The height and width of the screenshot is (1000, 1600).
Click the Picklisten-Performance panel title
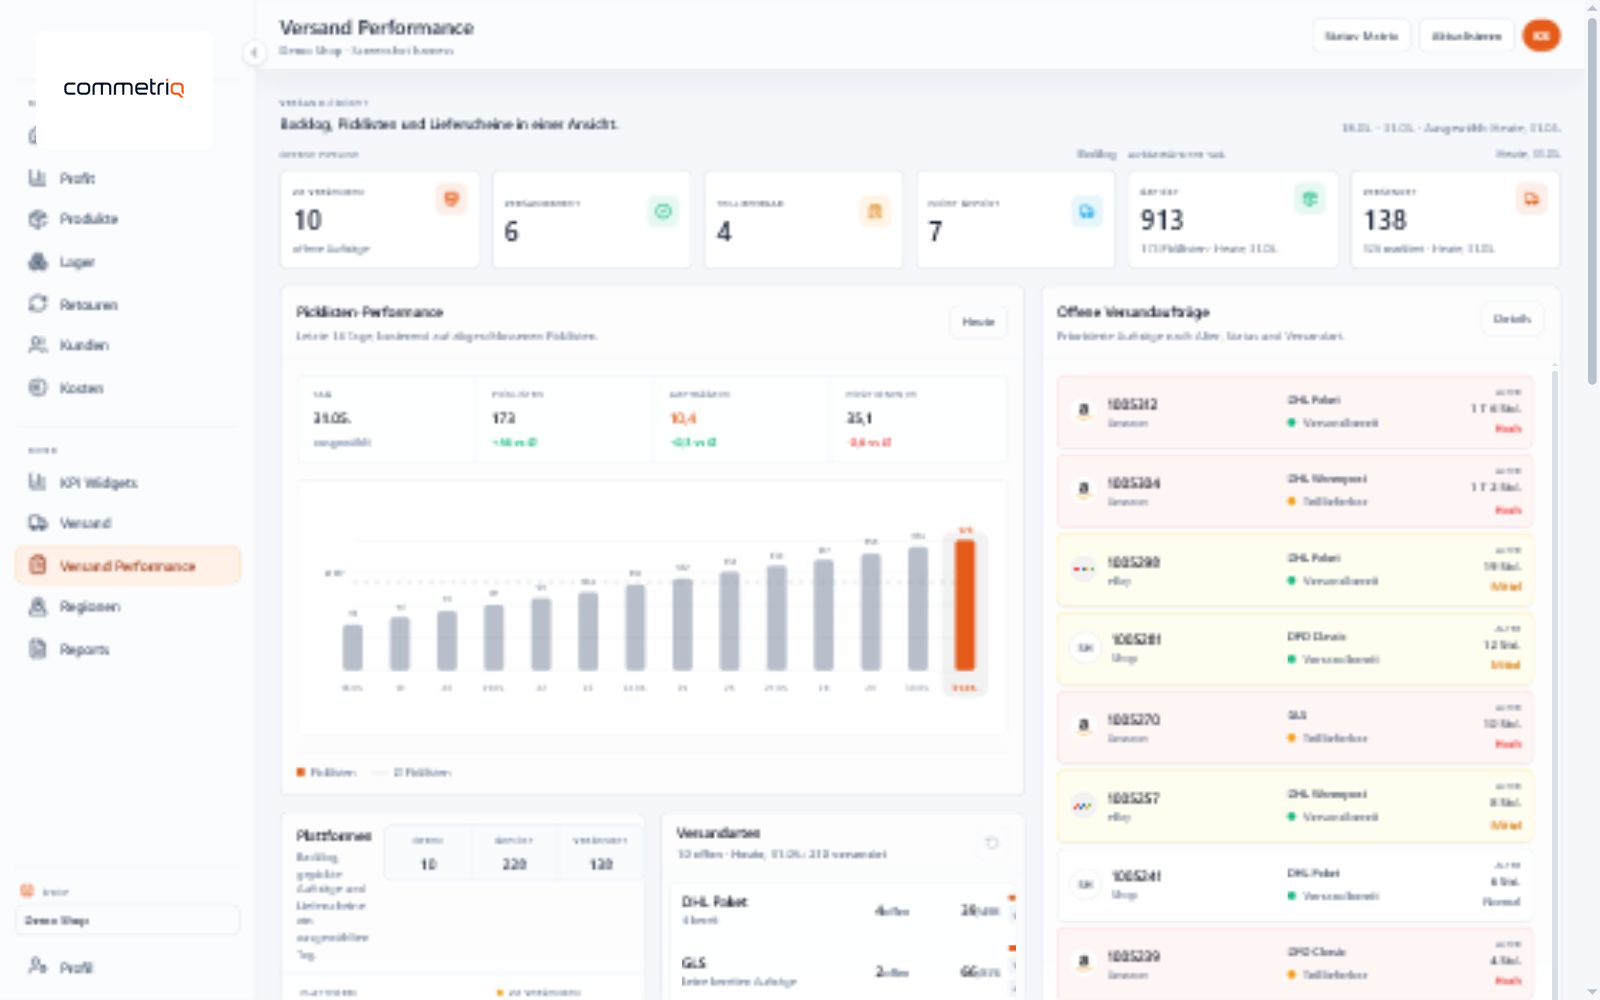click(369, 312)
